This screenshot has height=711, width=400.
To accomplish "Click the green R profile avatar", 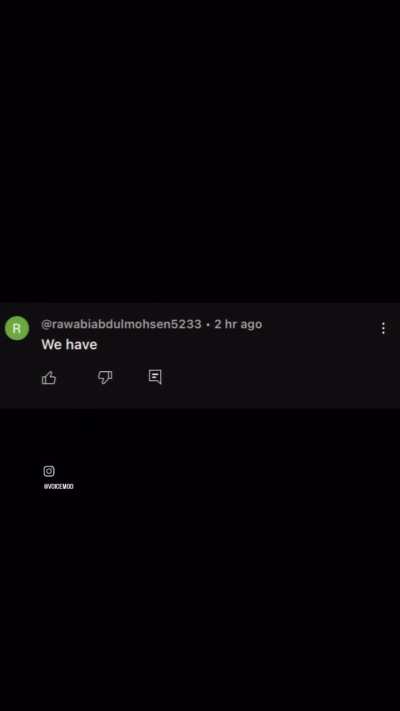I will 17,328.
